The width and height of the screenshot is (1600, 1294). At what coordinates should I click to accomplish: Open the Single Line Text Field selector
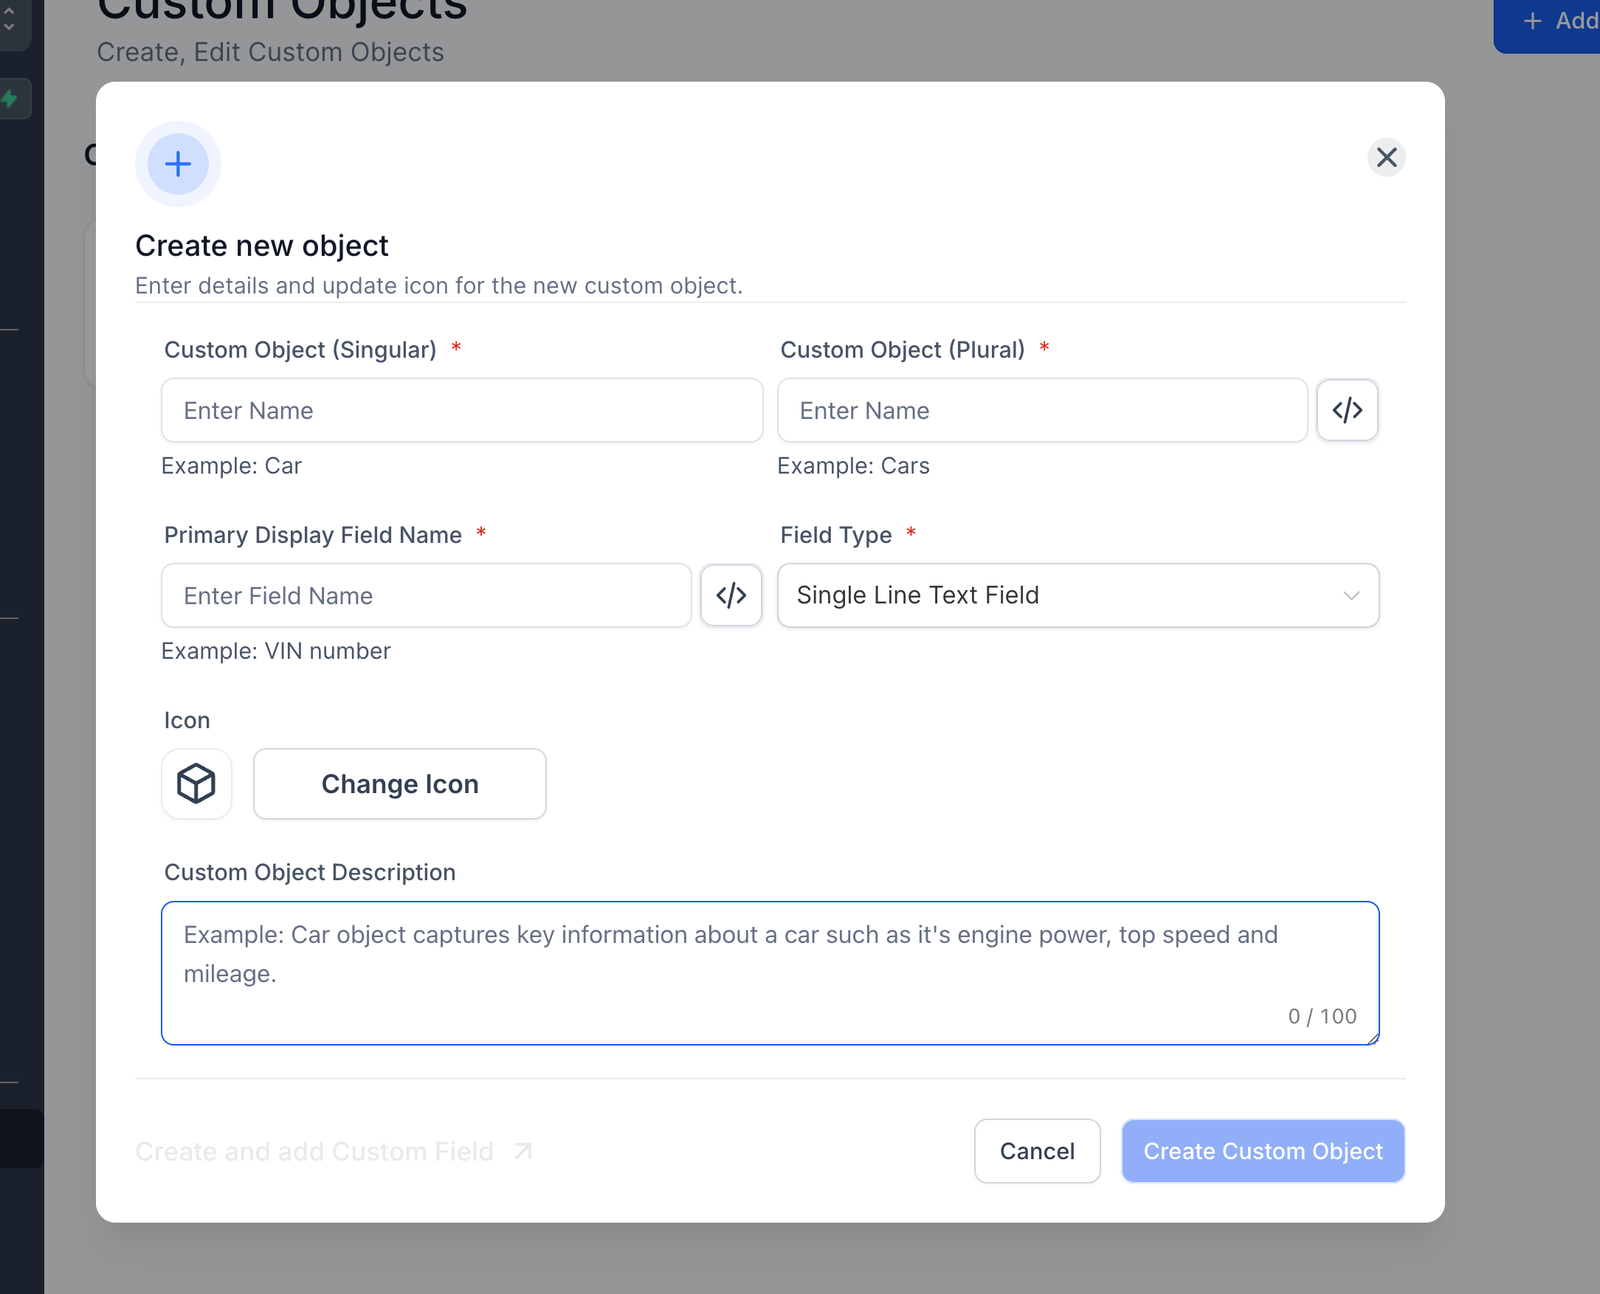pos(1060,596)
